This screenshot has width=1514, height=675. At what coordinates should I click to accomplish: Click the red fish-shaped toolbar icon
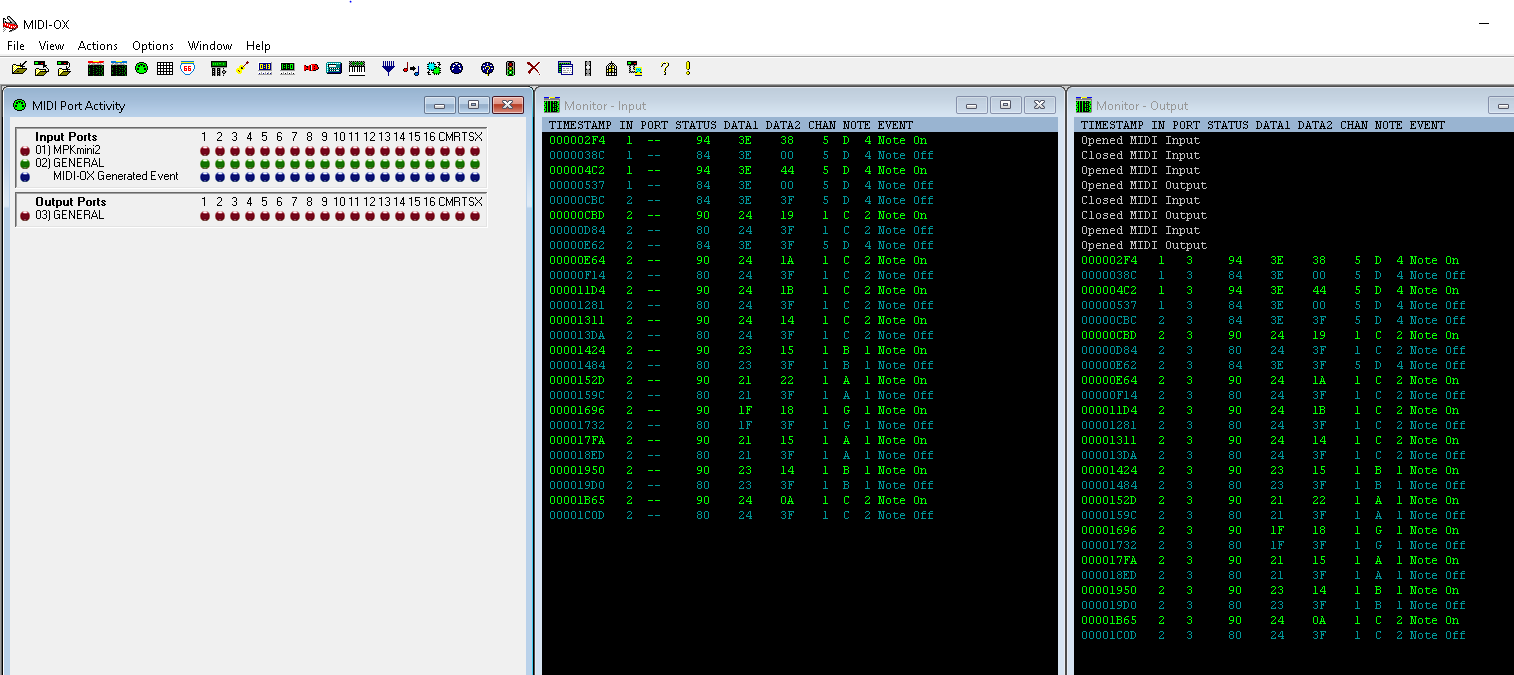tap(311, 68)
